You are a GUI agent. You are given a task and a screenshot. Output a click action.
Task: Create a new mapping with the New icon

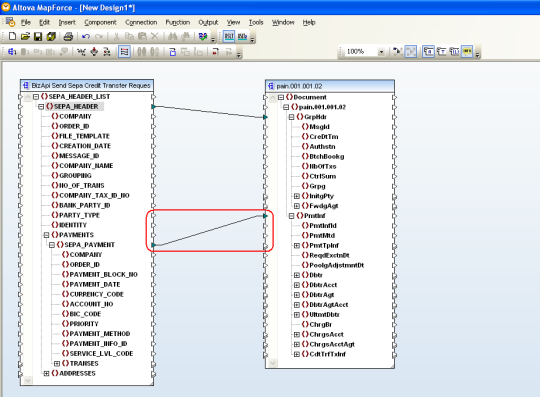pos(12,36)
